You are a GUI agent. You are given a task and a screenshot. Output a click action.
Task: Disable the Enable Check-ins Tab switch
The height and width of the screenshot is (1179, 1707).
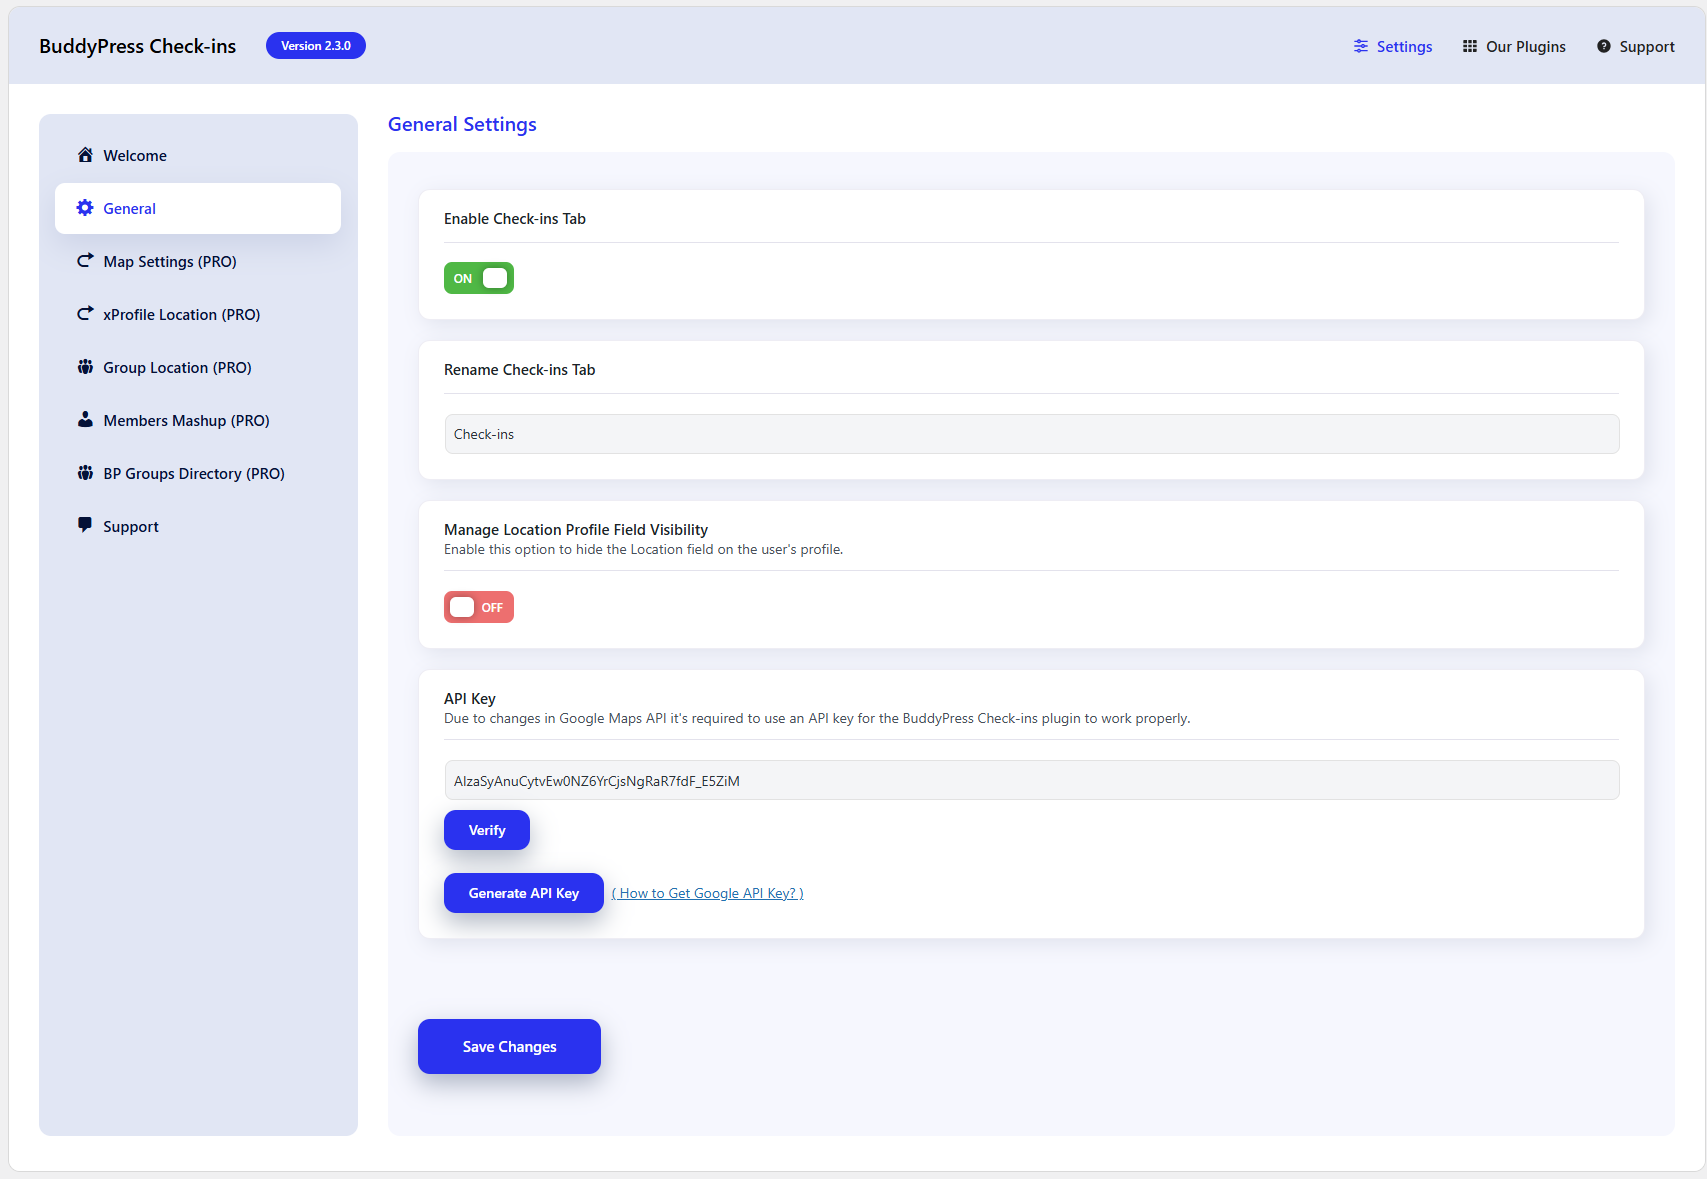478,277
